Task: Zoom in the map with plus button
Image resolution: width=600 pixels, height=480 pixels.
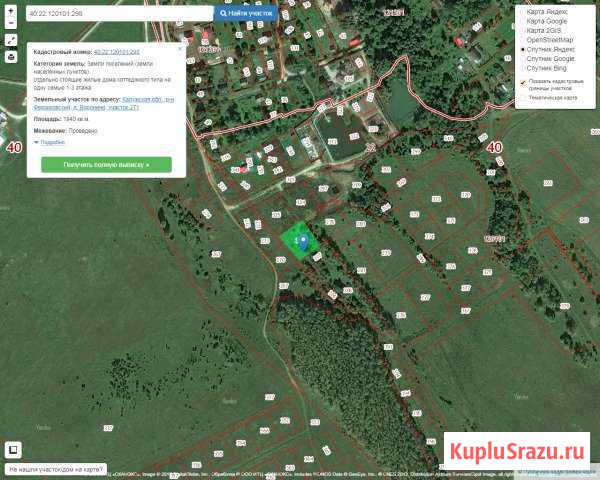Action: (10, 10)
